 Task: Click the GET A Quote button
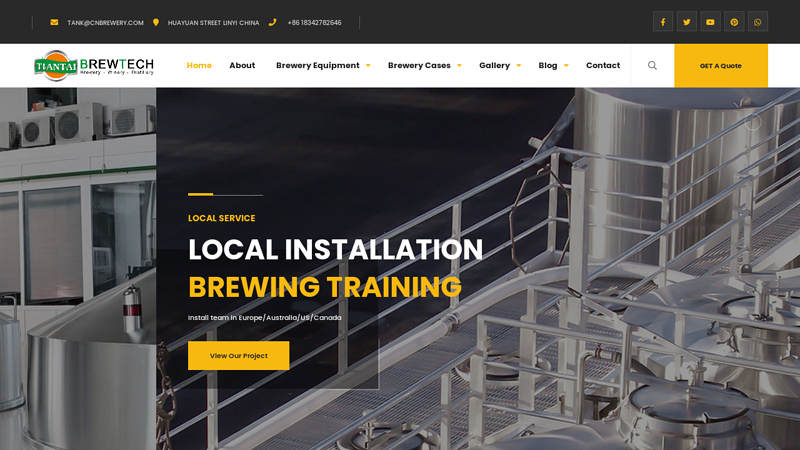click(x=721, y=65)
